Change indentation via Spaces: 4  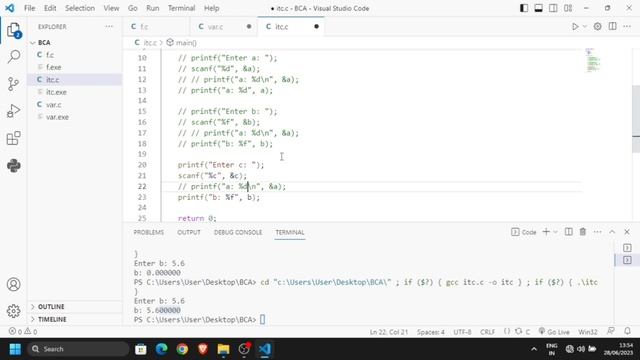click(x=431, y=332)
